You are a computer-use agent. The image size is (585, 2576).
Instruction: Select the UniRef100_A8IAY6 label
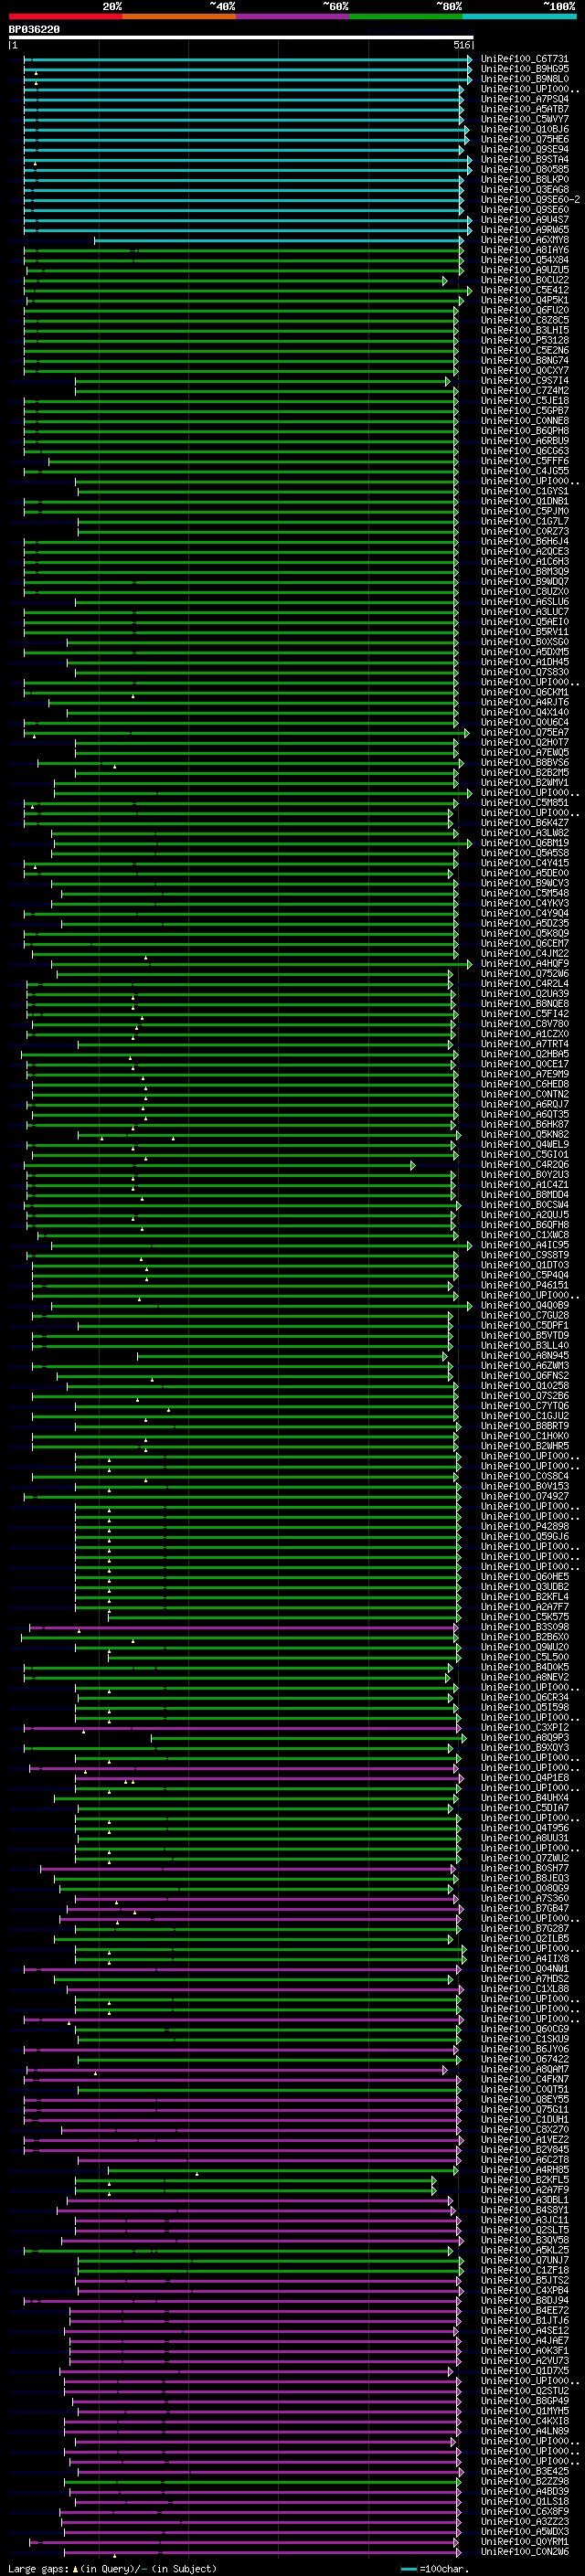524,250
